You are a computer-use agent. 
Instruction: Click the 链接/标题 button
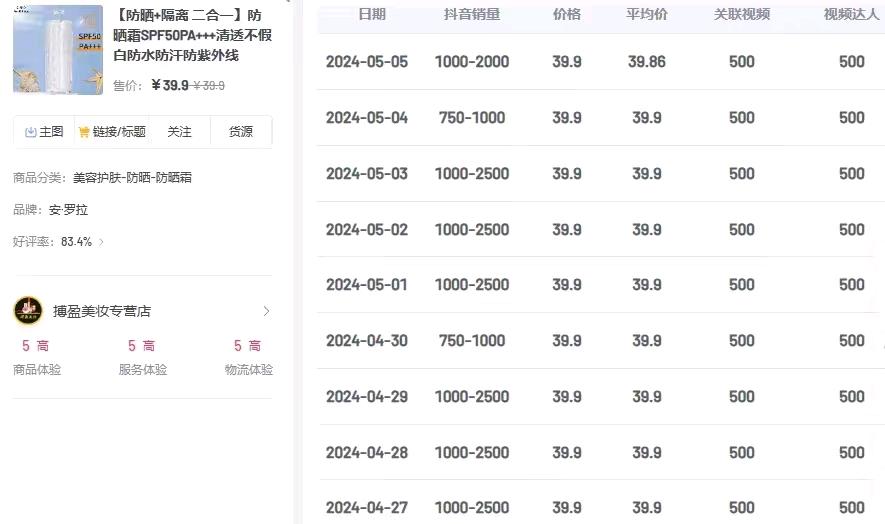[x=112, y=132]
